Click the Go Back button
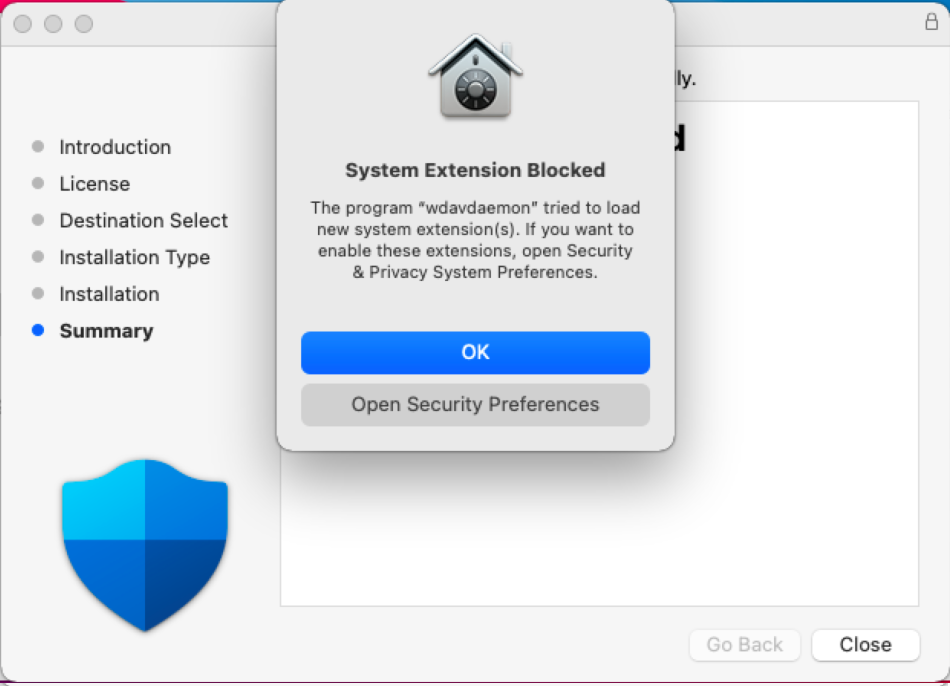 pyautogui.click(x=745, y=645)
